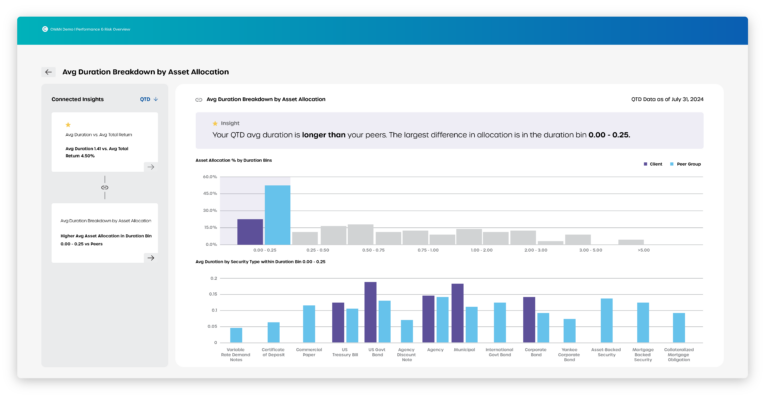Click the bold "longer than" insight text

[324, 135]
